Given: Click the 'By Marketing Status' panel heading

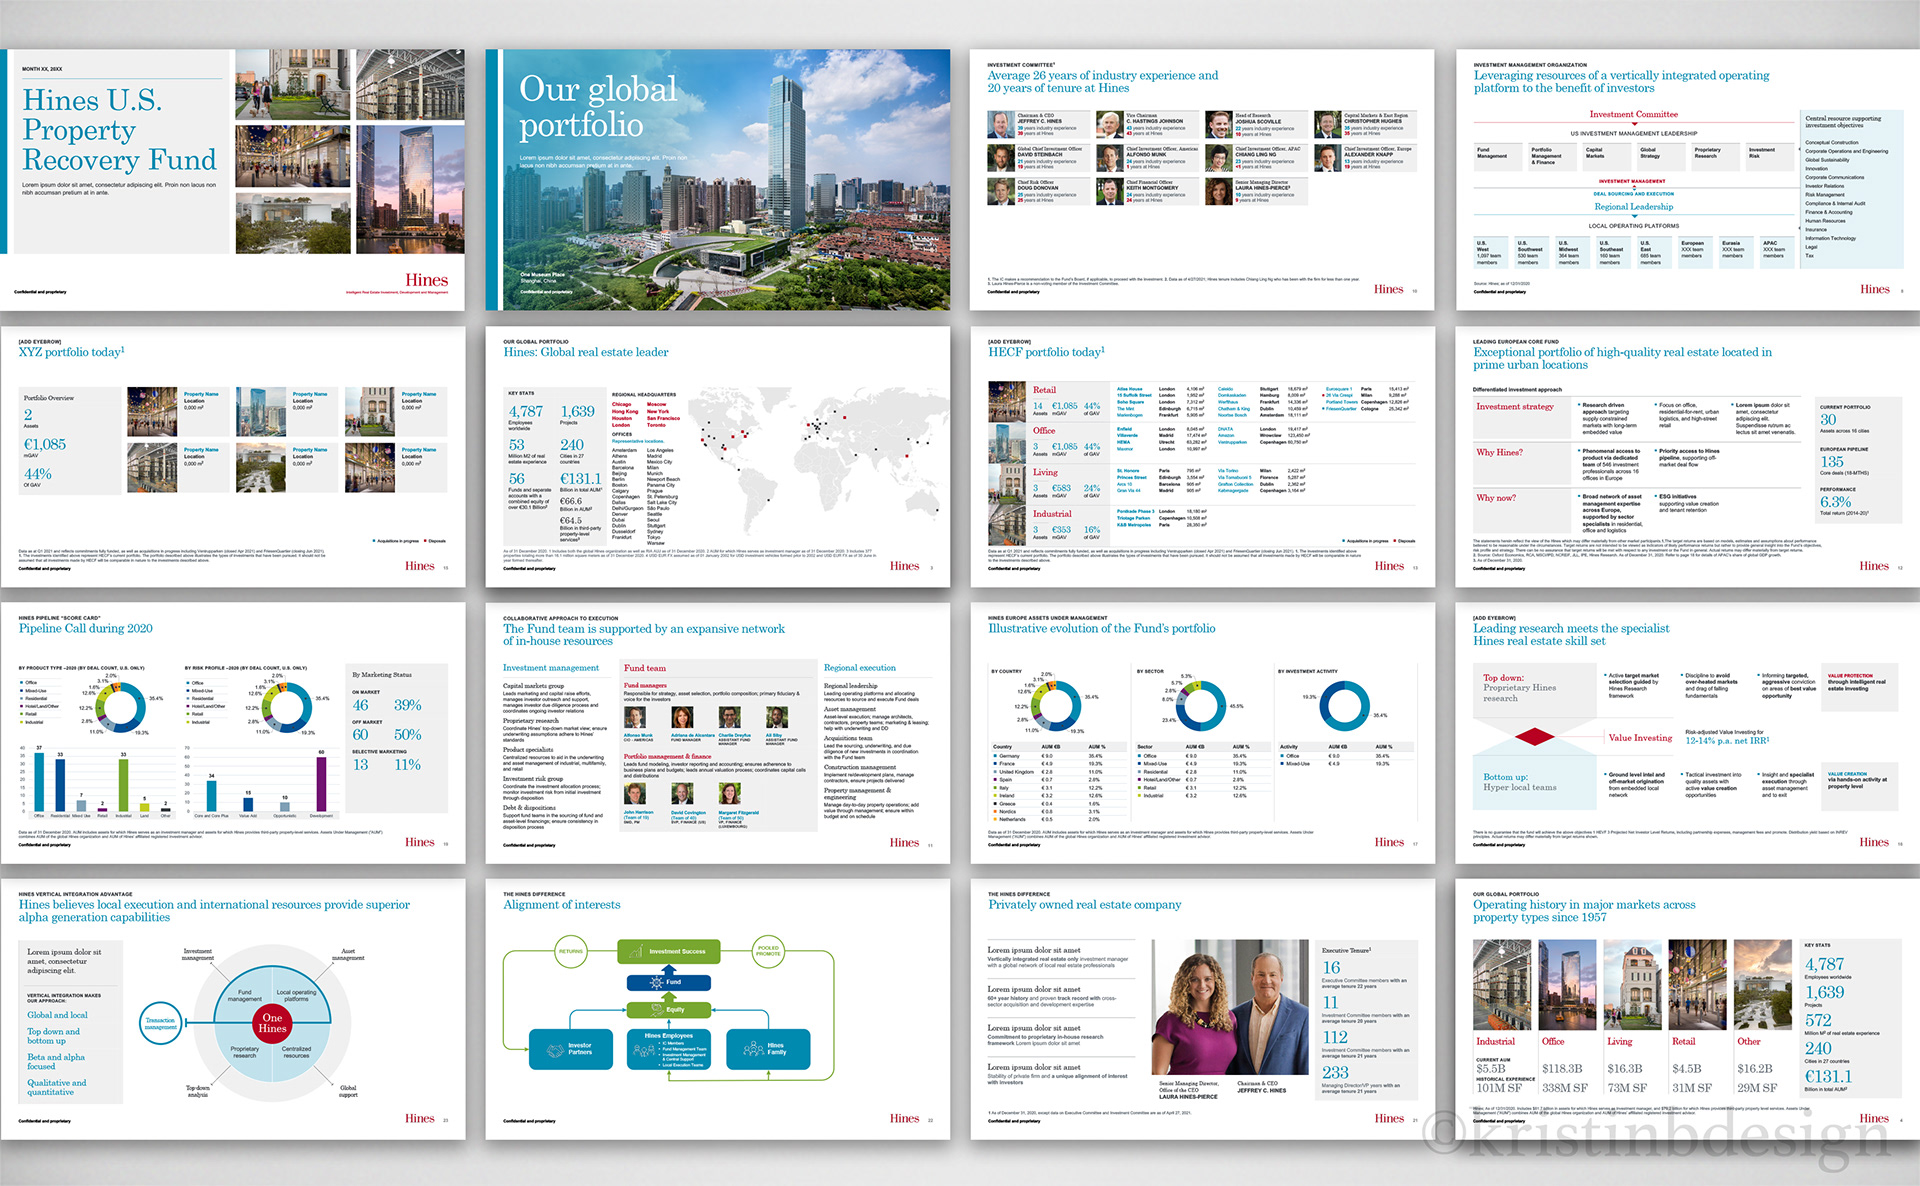Looking at the screenshot, I should coord(381,674).
